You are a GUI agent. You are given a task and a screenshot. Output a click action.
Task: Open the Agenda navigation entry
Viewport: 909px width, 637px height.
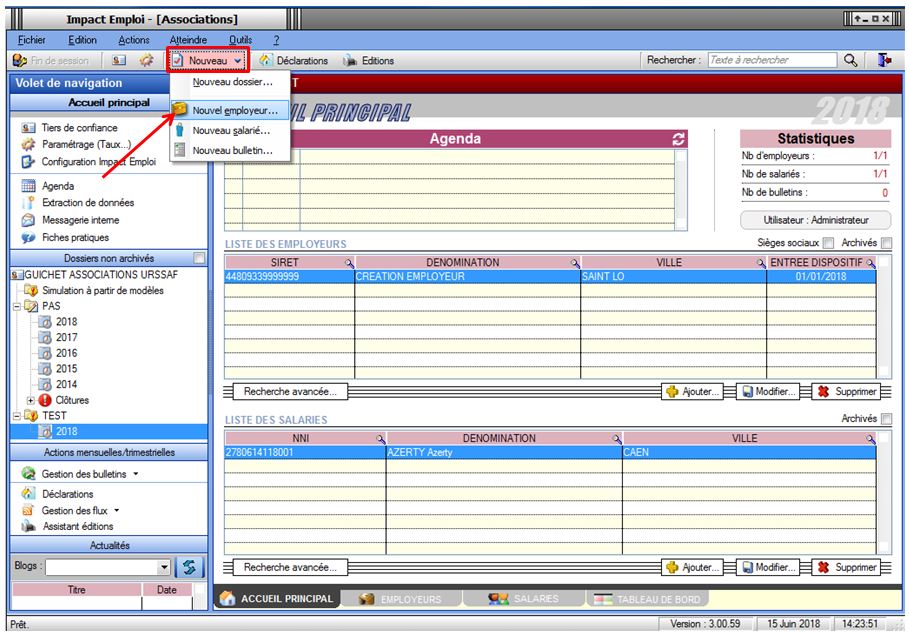57,186
